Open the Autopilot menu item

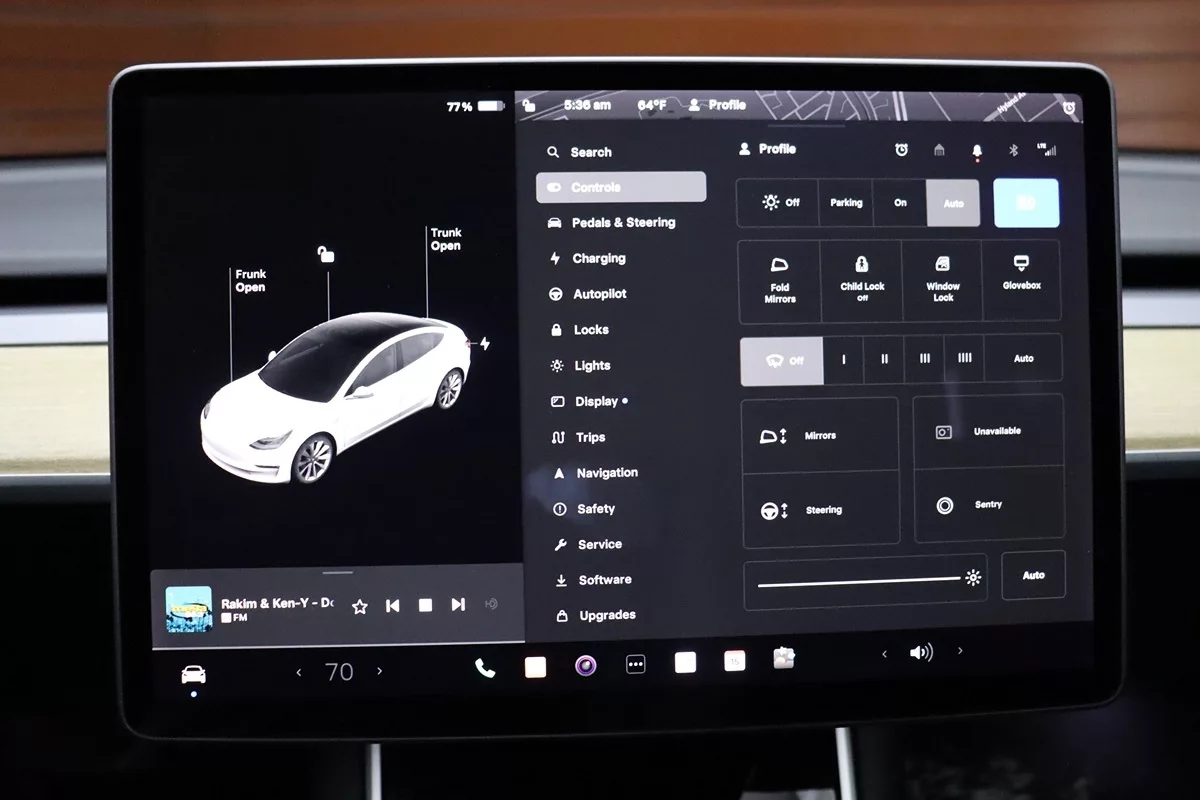pos(599,294)
